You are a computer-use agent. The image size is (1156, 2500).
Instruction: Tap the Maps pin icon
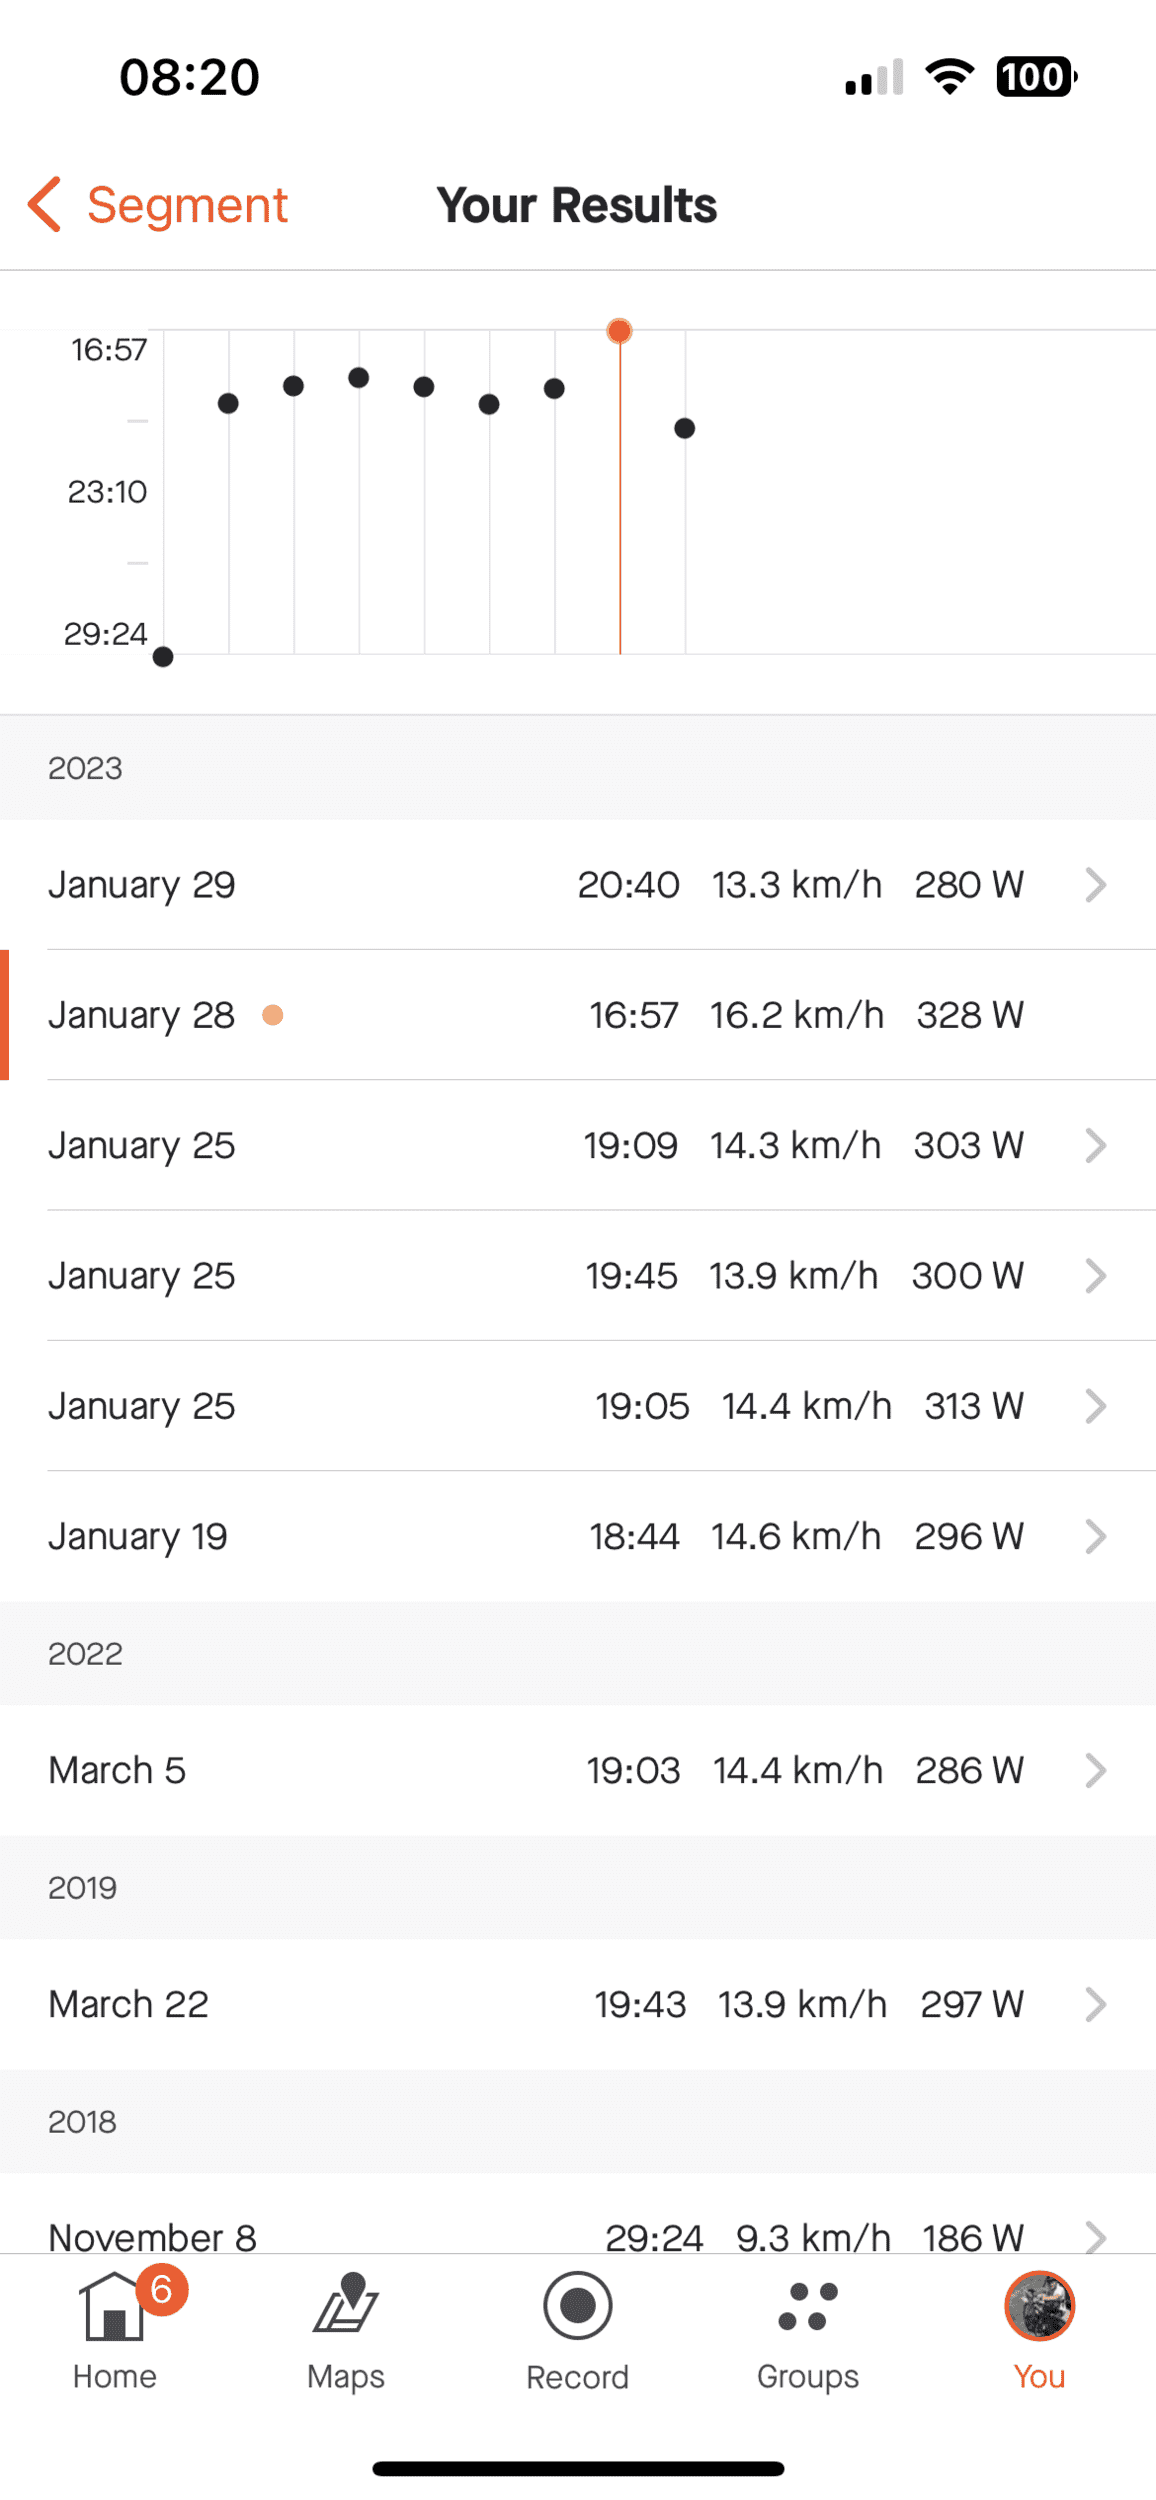346,2303
